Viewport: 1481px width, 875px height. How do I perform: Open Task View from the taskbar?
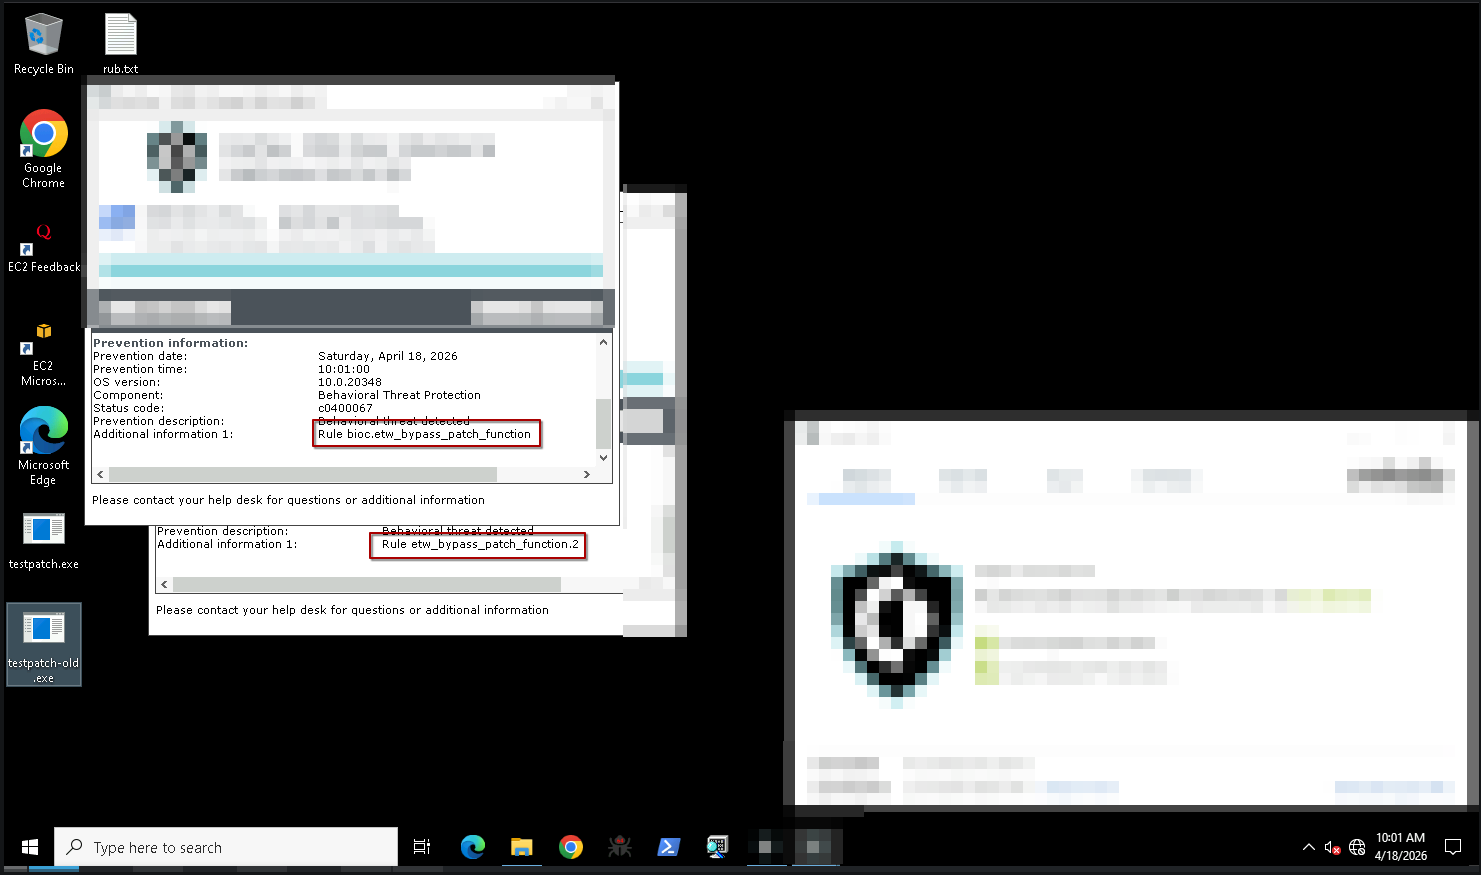pos(422,847)
